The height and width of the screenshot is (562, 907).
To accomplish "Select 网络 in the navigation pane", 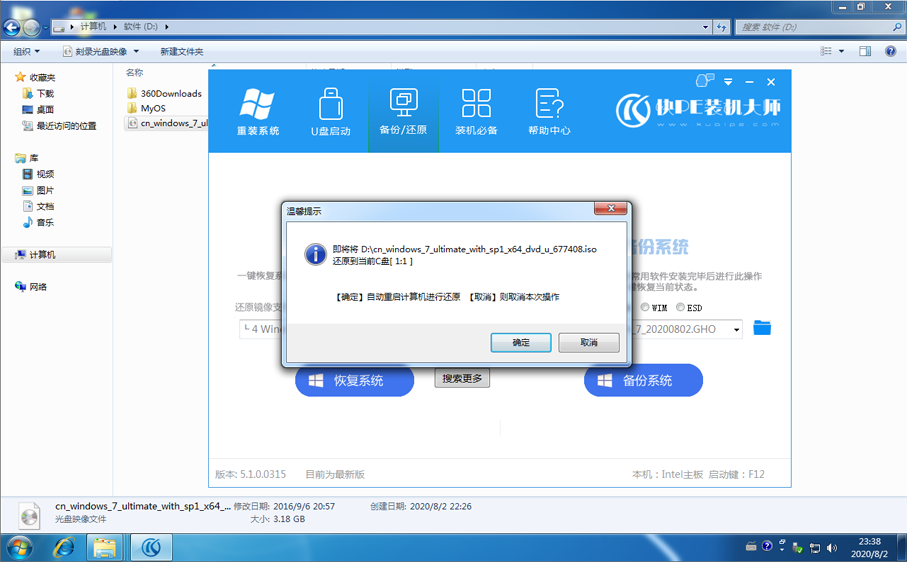I will (31, 287).
